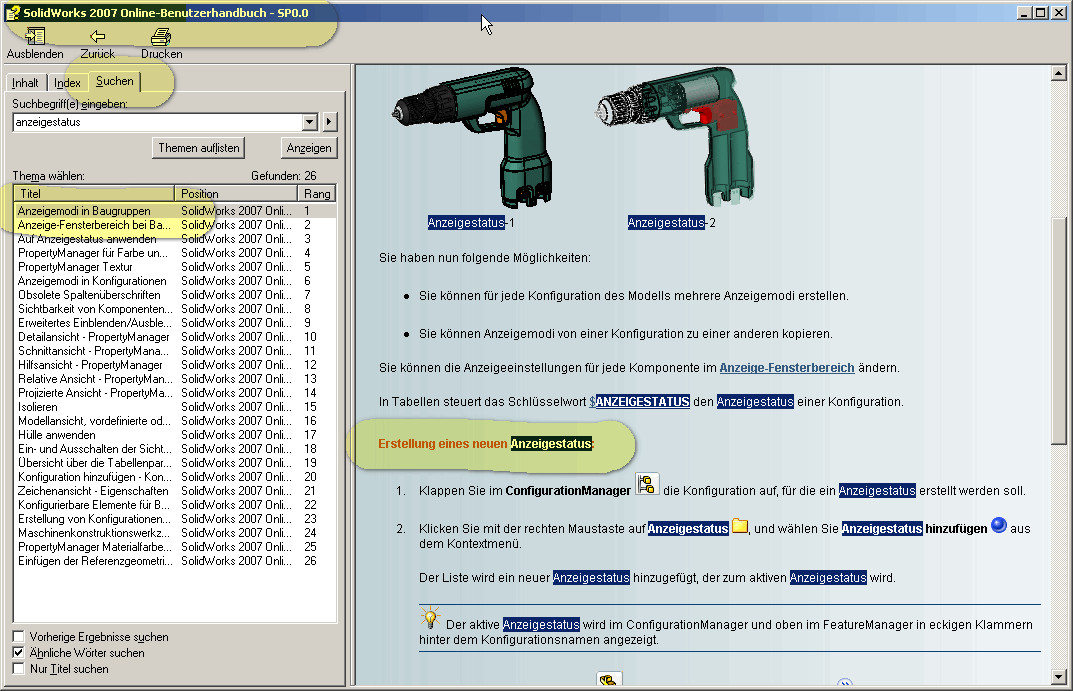Sort results by the Rang column header

(x=316, y=193)
